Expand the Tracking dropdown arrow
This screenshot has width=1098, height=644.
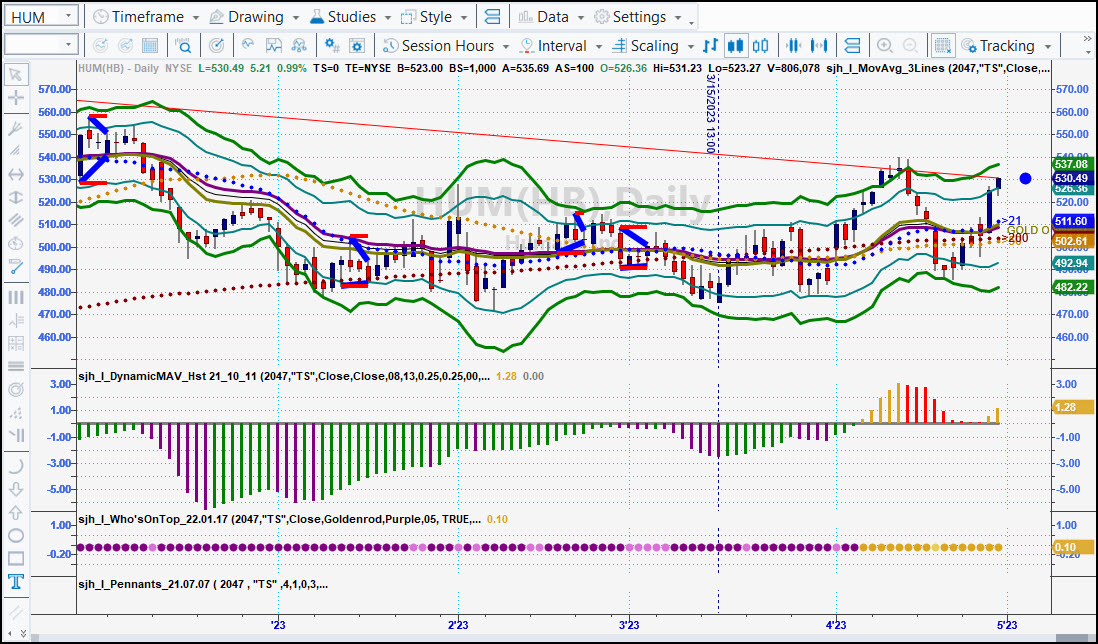click(1048, 47)
